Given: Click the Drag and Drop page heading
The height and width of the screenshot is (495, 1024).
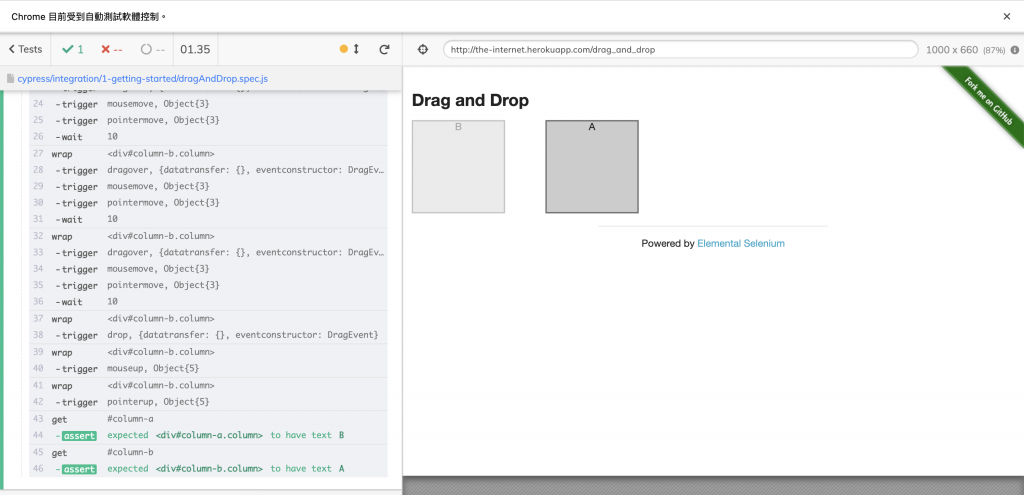Looking at the screenshot, I should click(x=470, y=101).
